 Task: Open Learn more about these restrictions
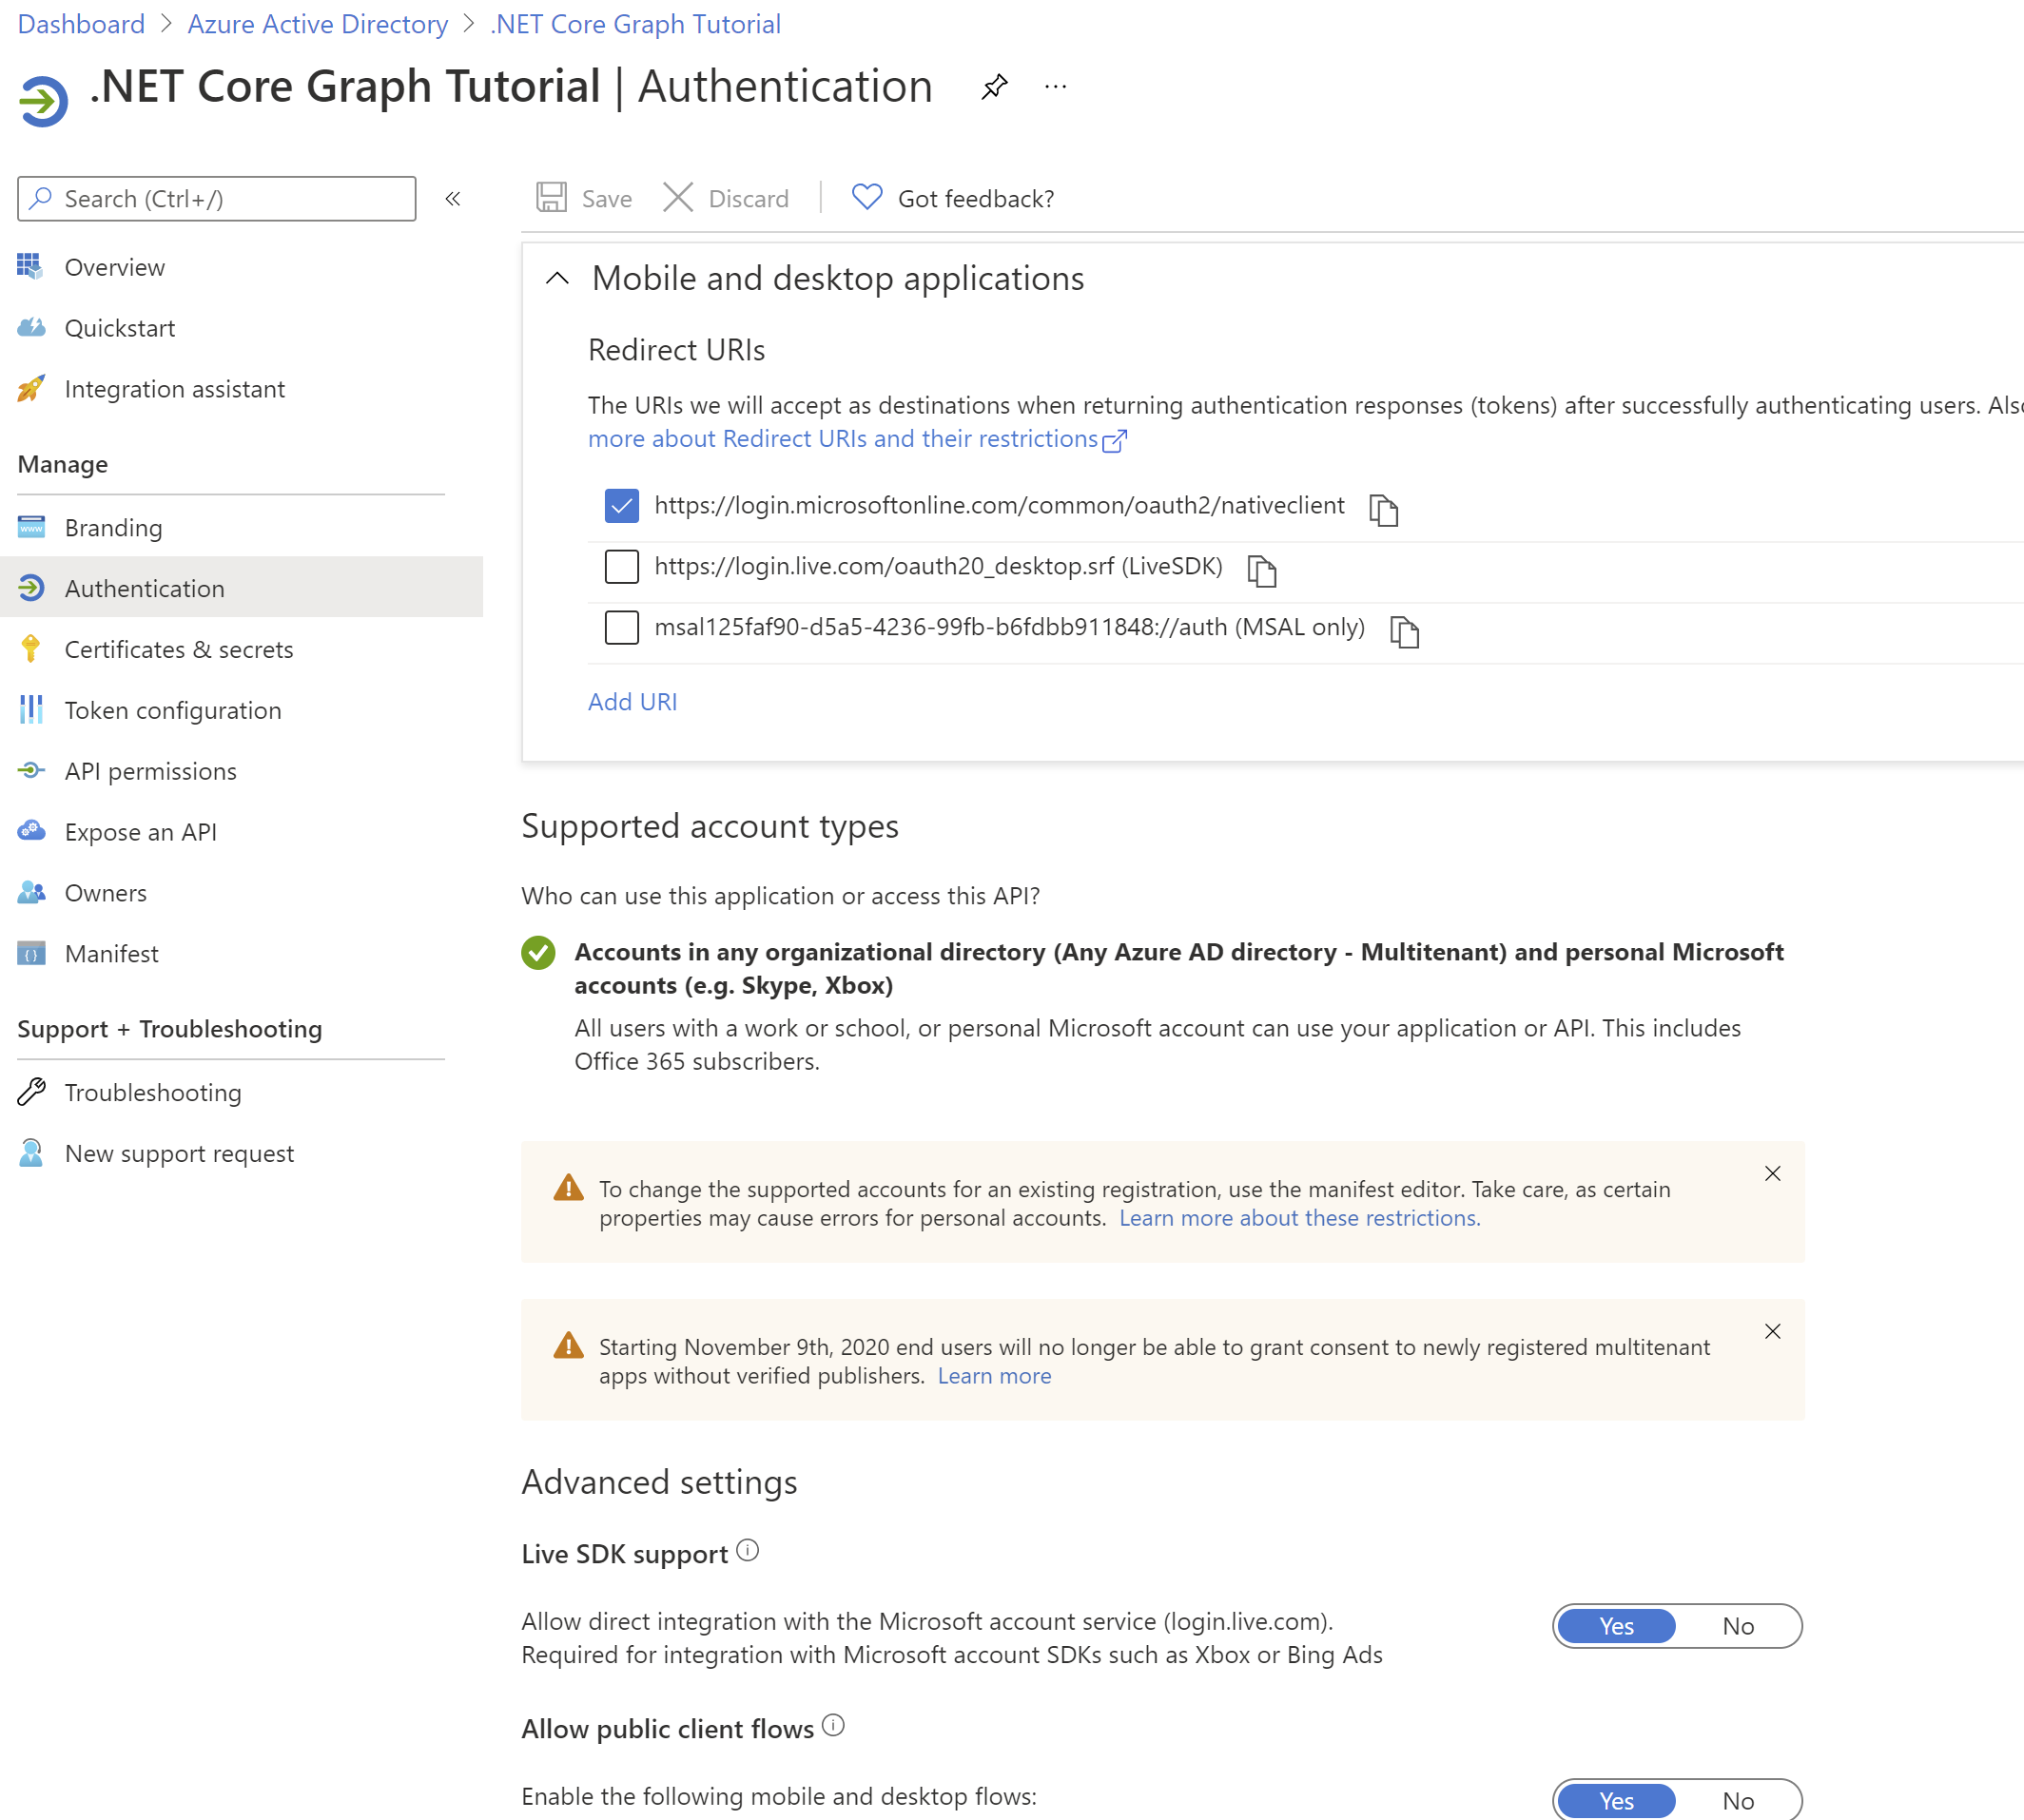(x=1299, y=1217)
